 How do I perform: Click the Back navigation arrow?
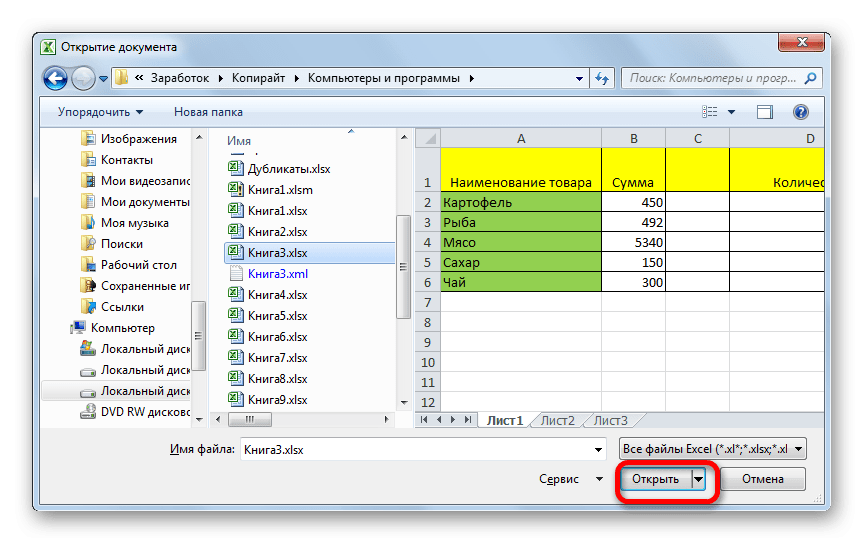click(55, 78)
